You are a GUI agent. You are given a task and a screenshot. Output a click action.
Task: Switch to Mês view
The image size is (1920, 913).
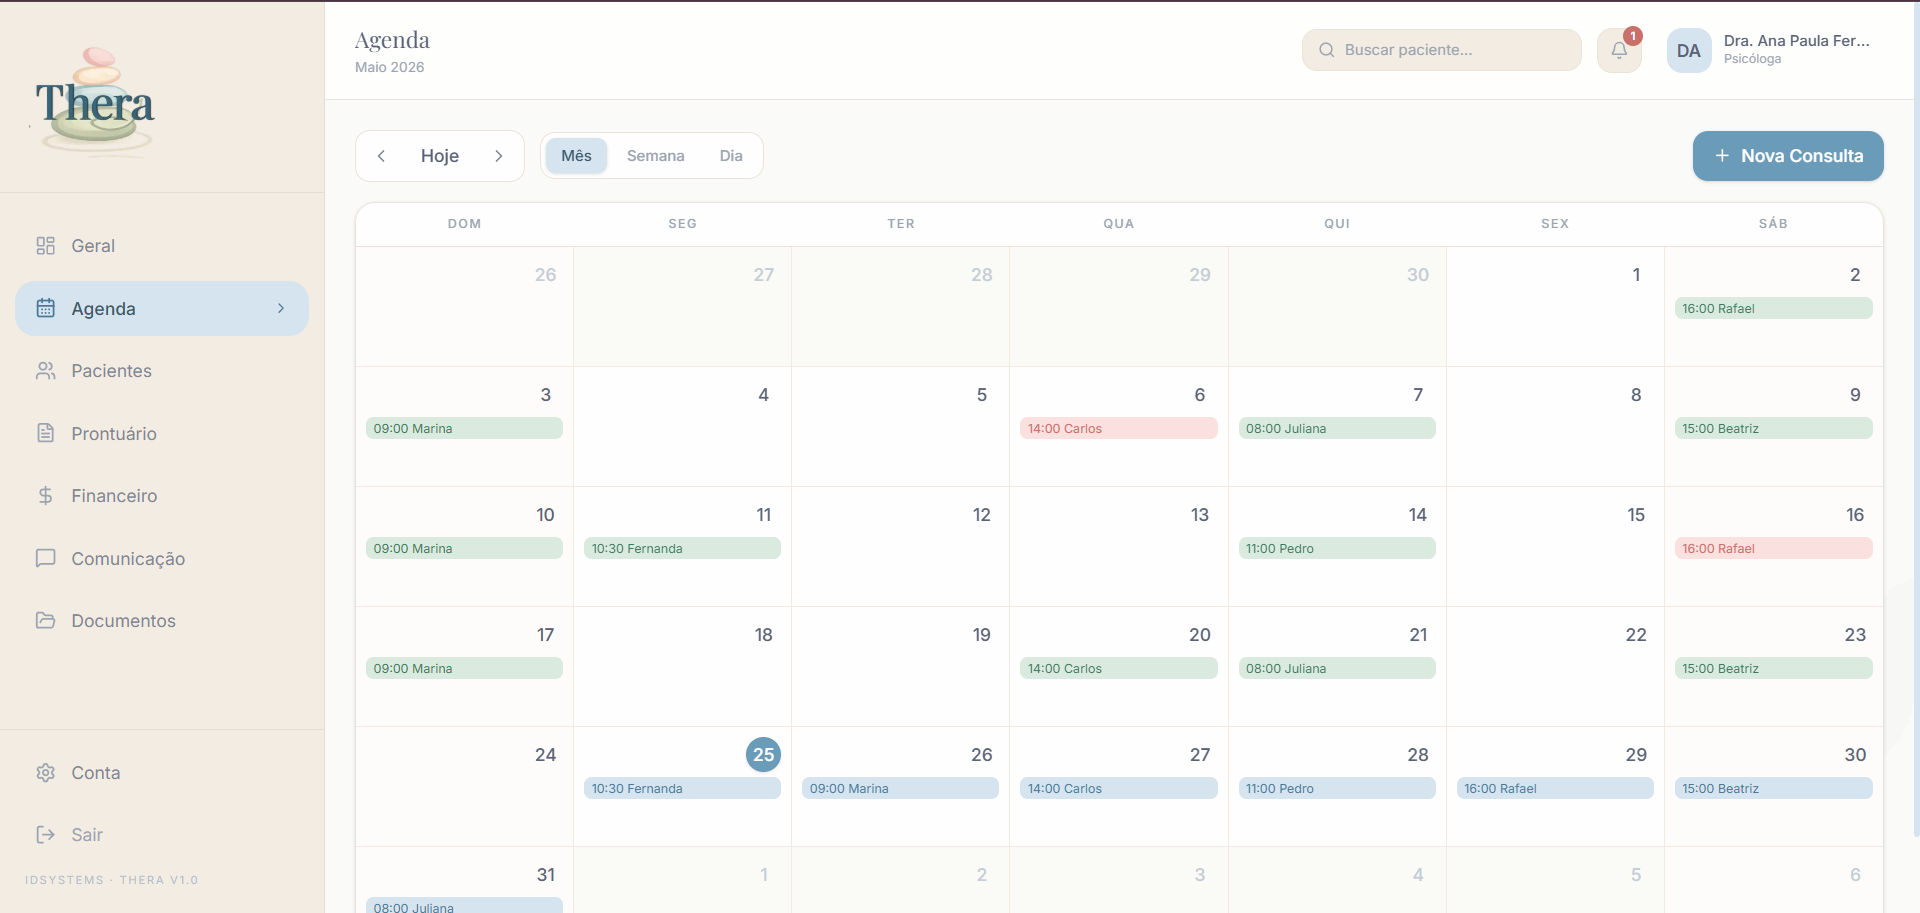pos(576,156)
